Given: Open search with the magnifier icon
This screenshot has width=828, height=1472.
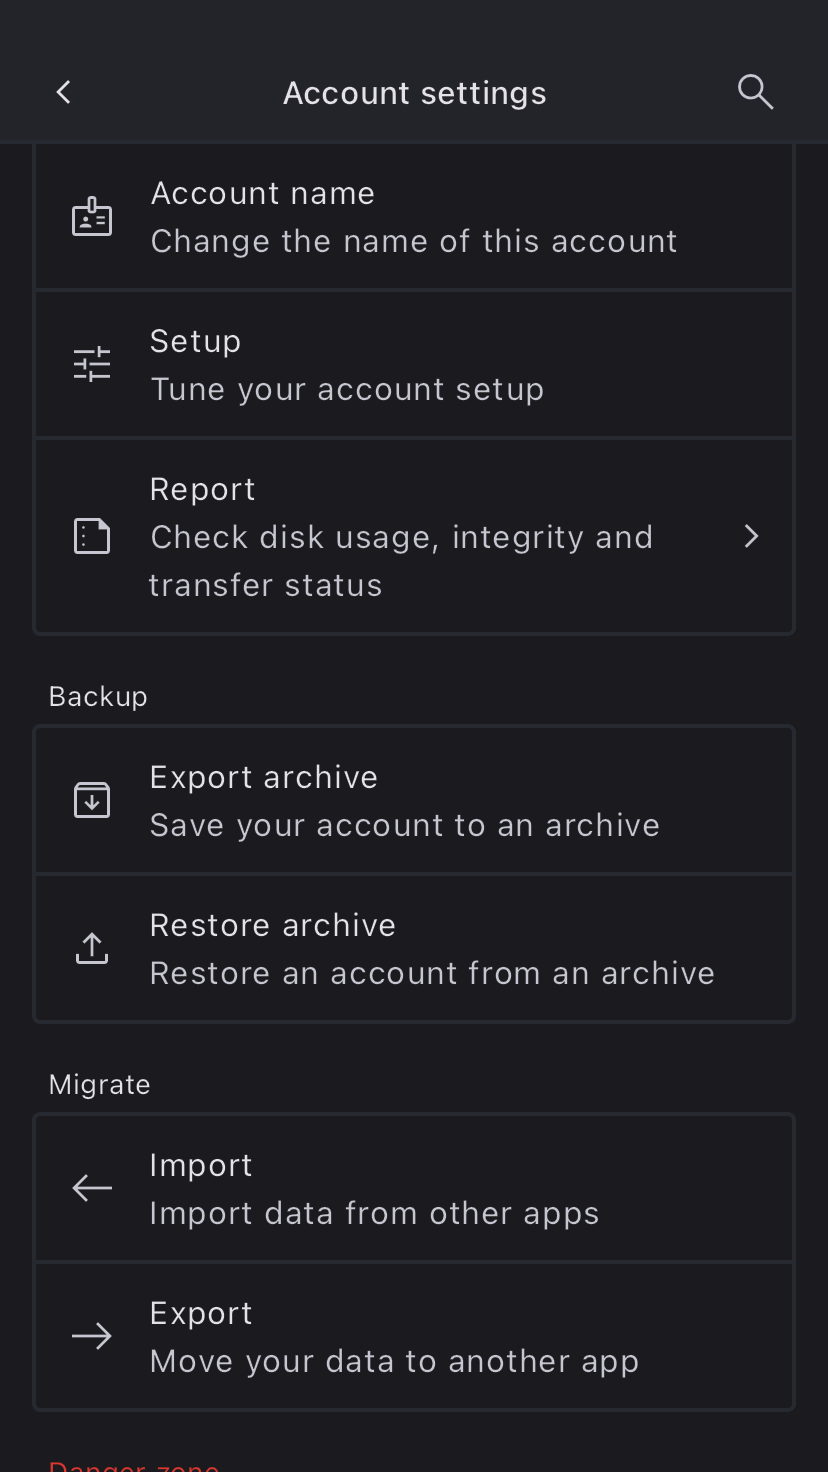Looking at the screenshot, I should [x=755, y=92].
